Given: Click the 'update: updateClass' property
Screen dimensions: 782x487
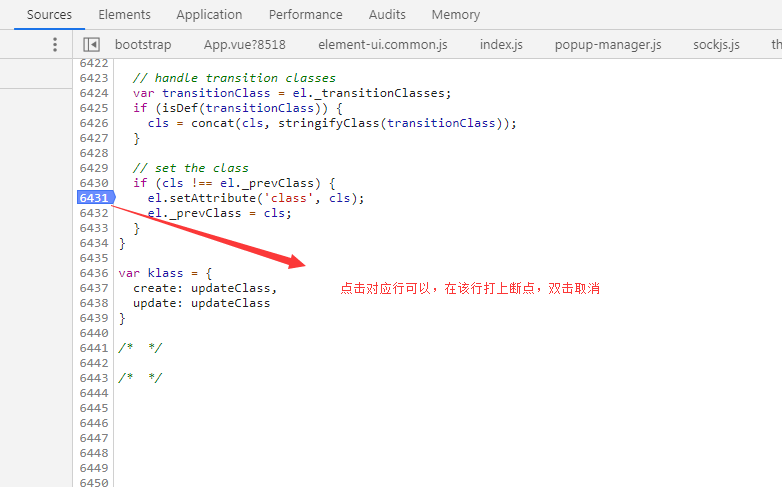Looking at the screenshot, I should click(201, 303).
